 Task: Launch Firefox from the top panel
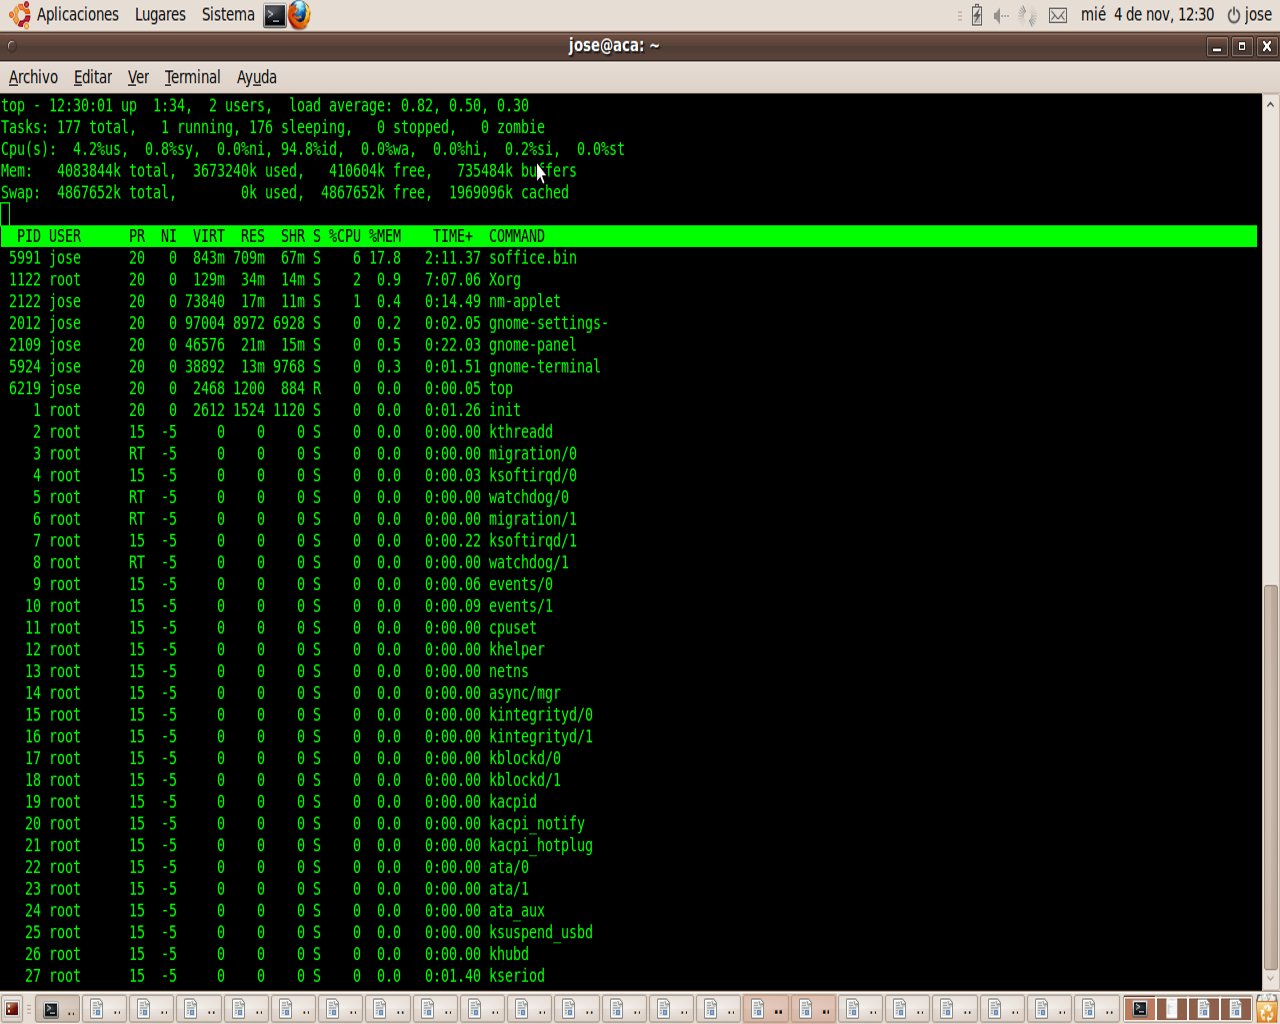299,15
